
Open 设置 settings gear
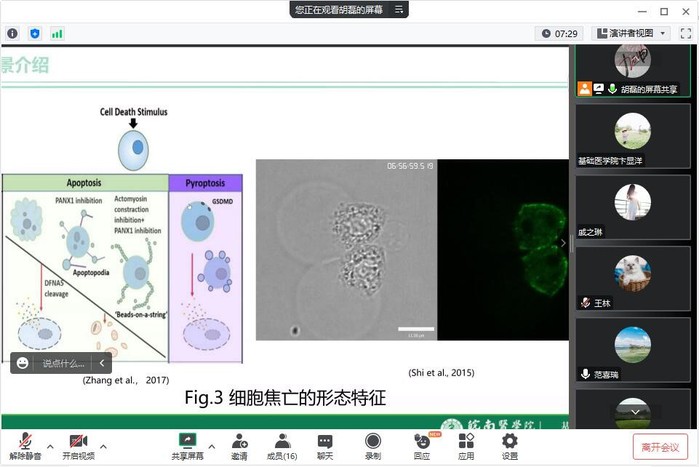pos(510,445)
